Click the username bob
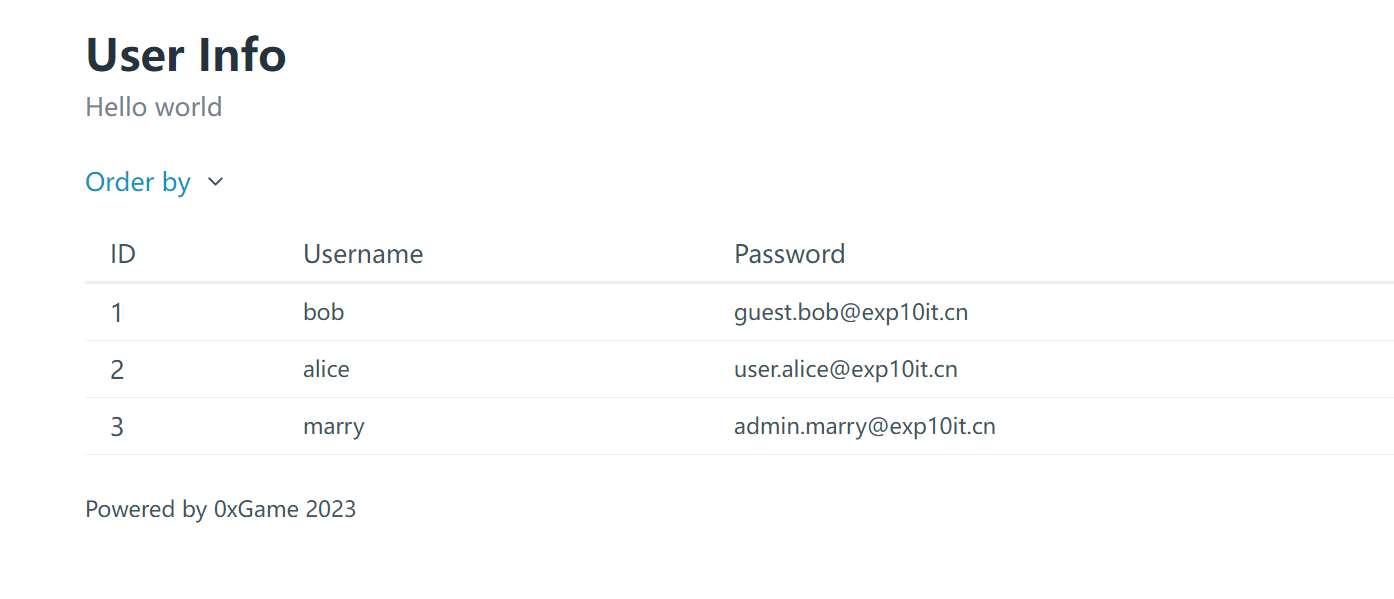Image resolution: width=1394 pixels, height=599 pixels. click(x=324, y=312)
